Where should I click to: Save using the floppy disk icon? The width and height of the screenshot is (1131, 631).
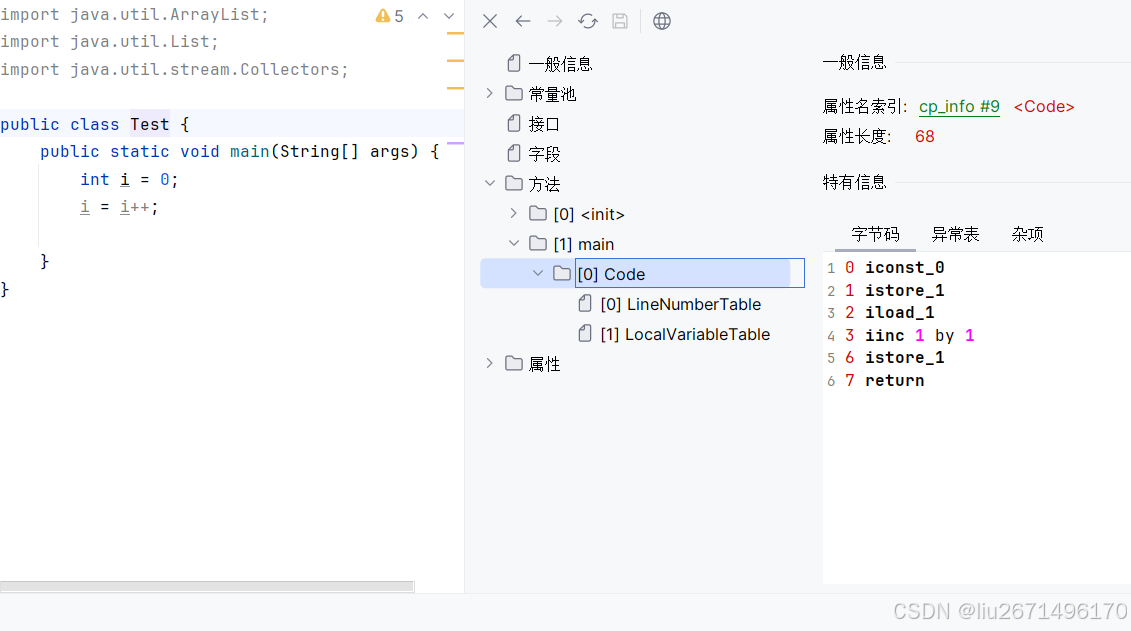[x=620, y=21]
